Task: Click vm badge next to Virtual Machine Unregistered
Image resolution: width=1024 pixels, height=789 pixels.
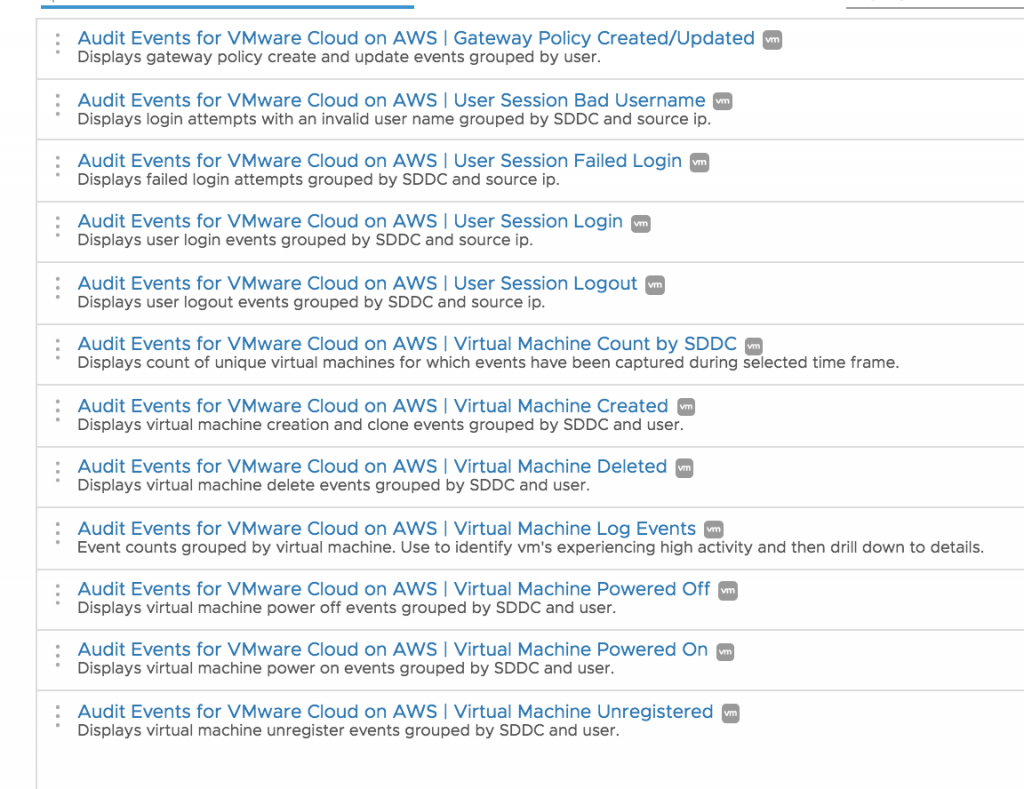Action: (x=730, y=713)
